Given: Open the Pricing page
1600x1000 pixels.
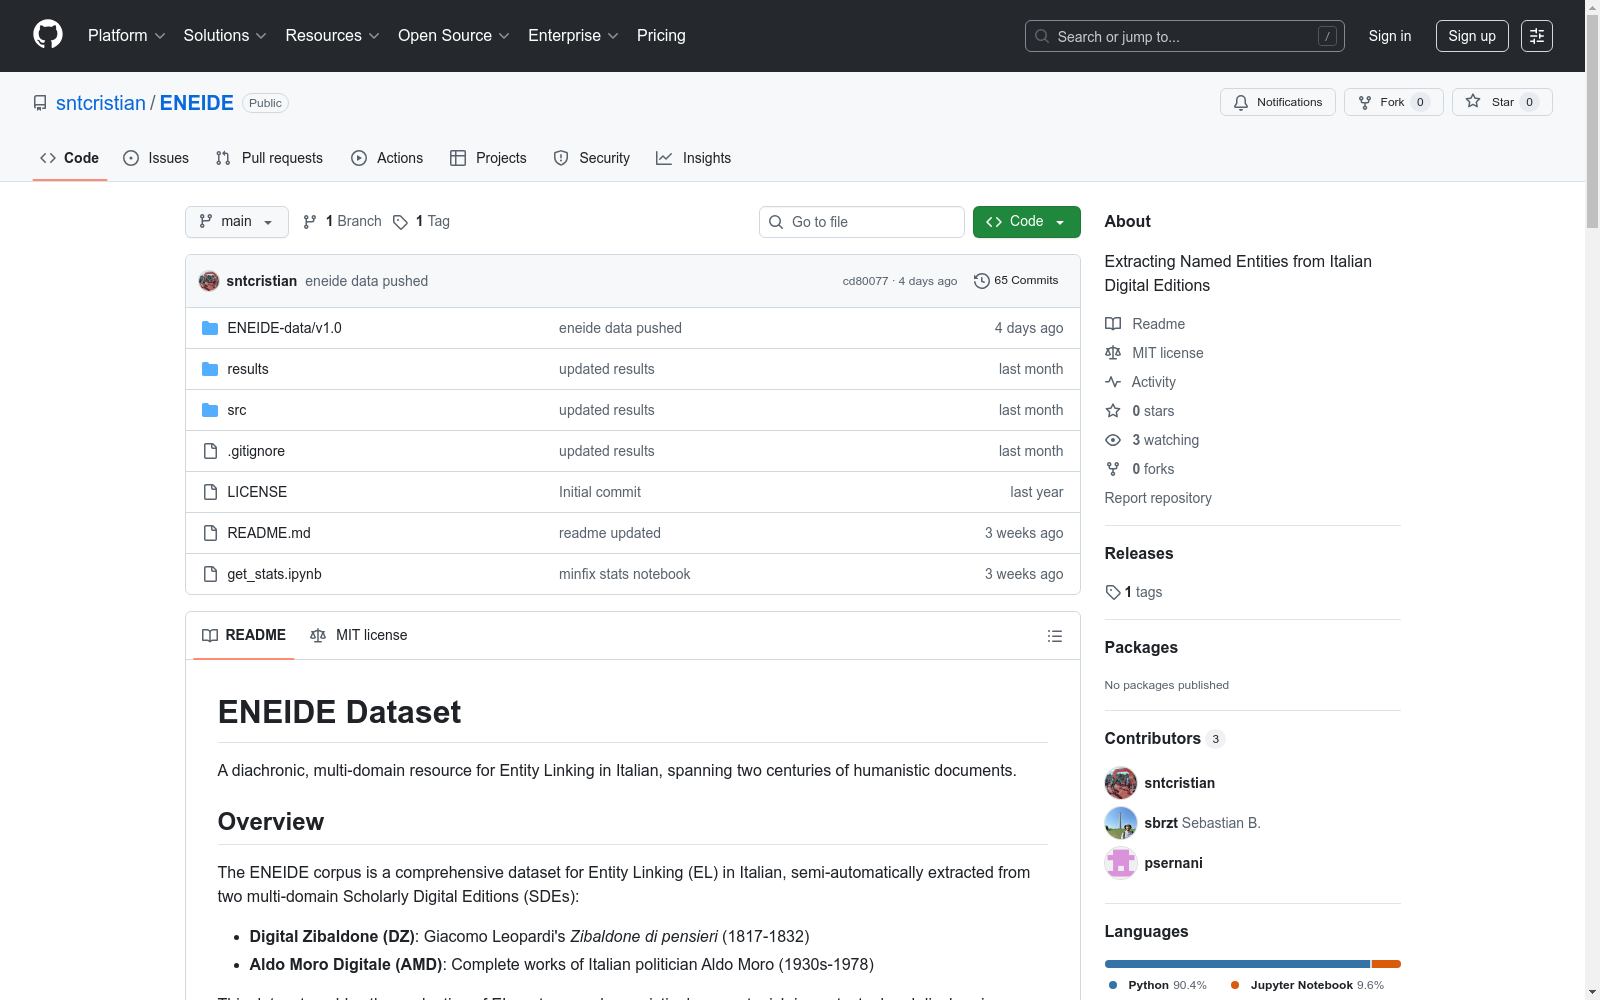Looking at the screenshot, I should click(x=661, y=36).
